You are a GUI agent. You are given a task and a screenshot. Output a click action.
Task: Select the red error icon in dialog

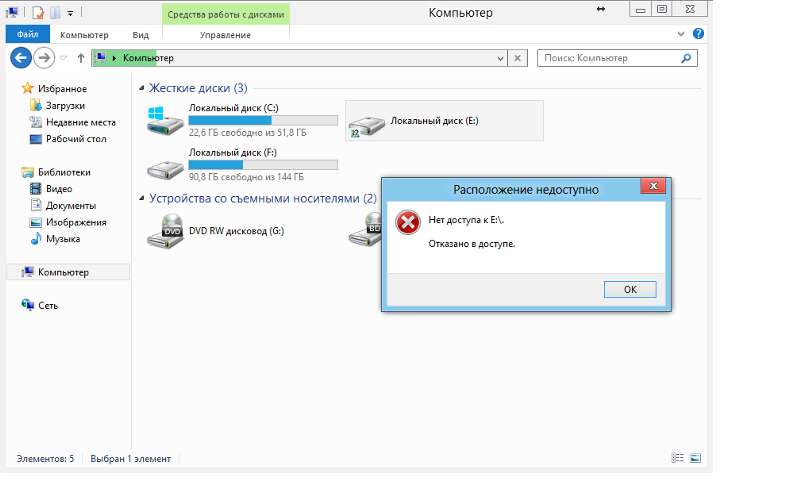[x=408, y=222]
